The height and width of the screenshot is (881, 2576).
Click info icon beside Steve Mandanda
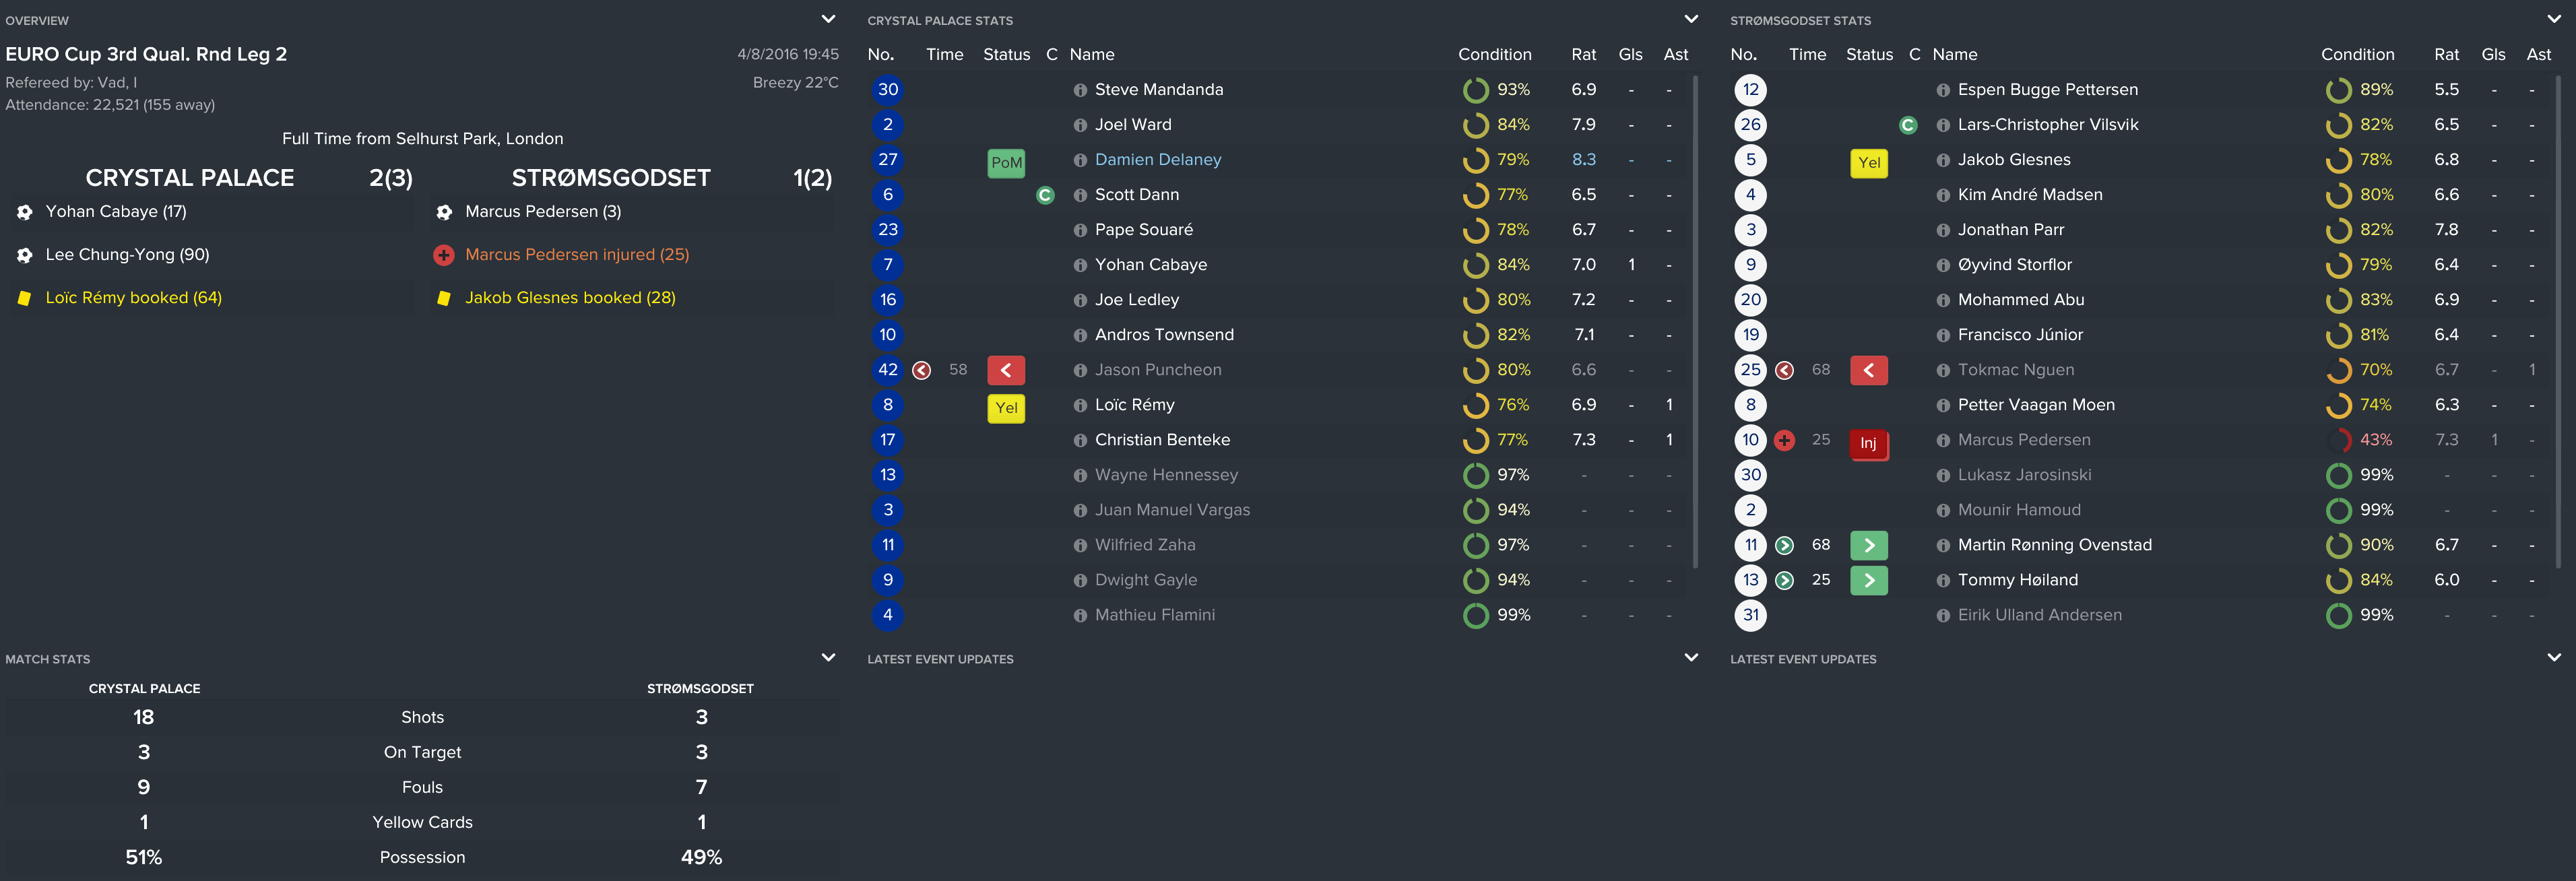(1080, 90)
